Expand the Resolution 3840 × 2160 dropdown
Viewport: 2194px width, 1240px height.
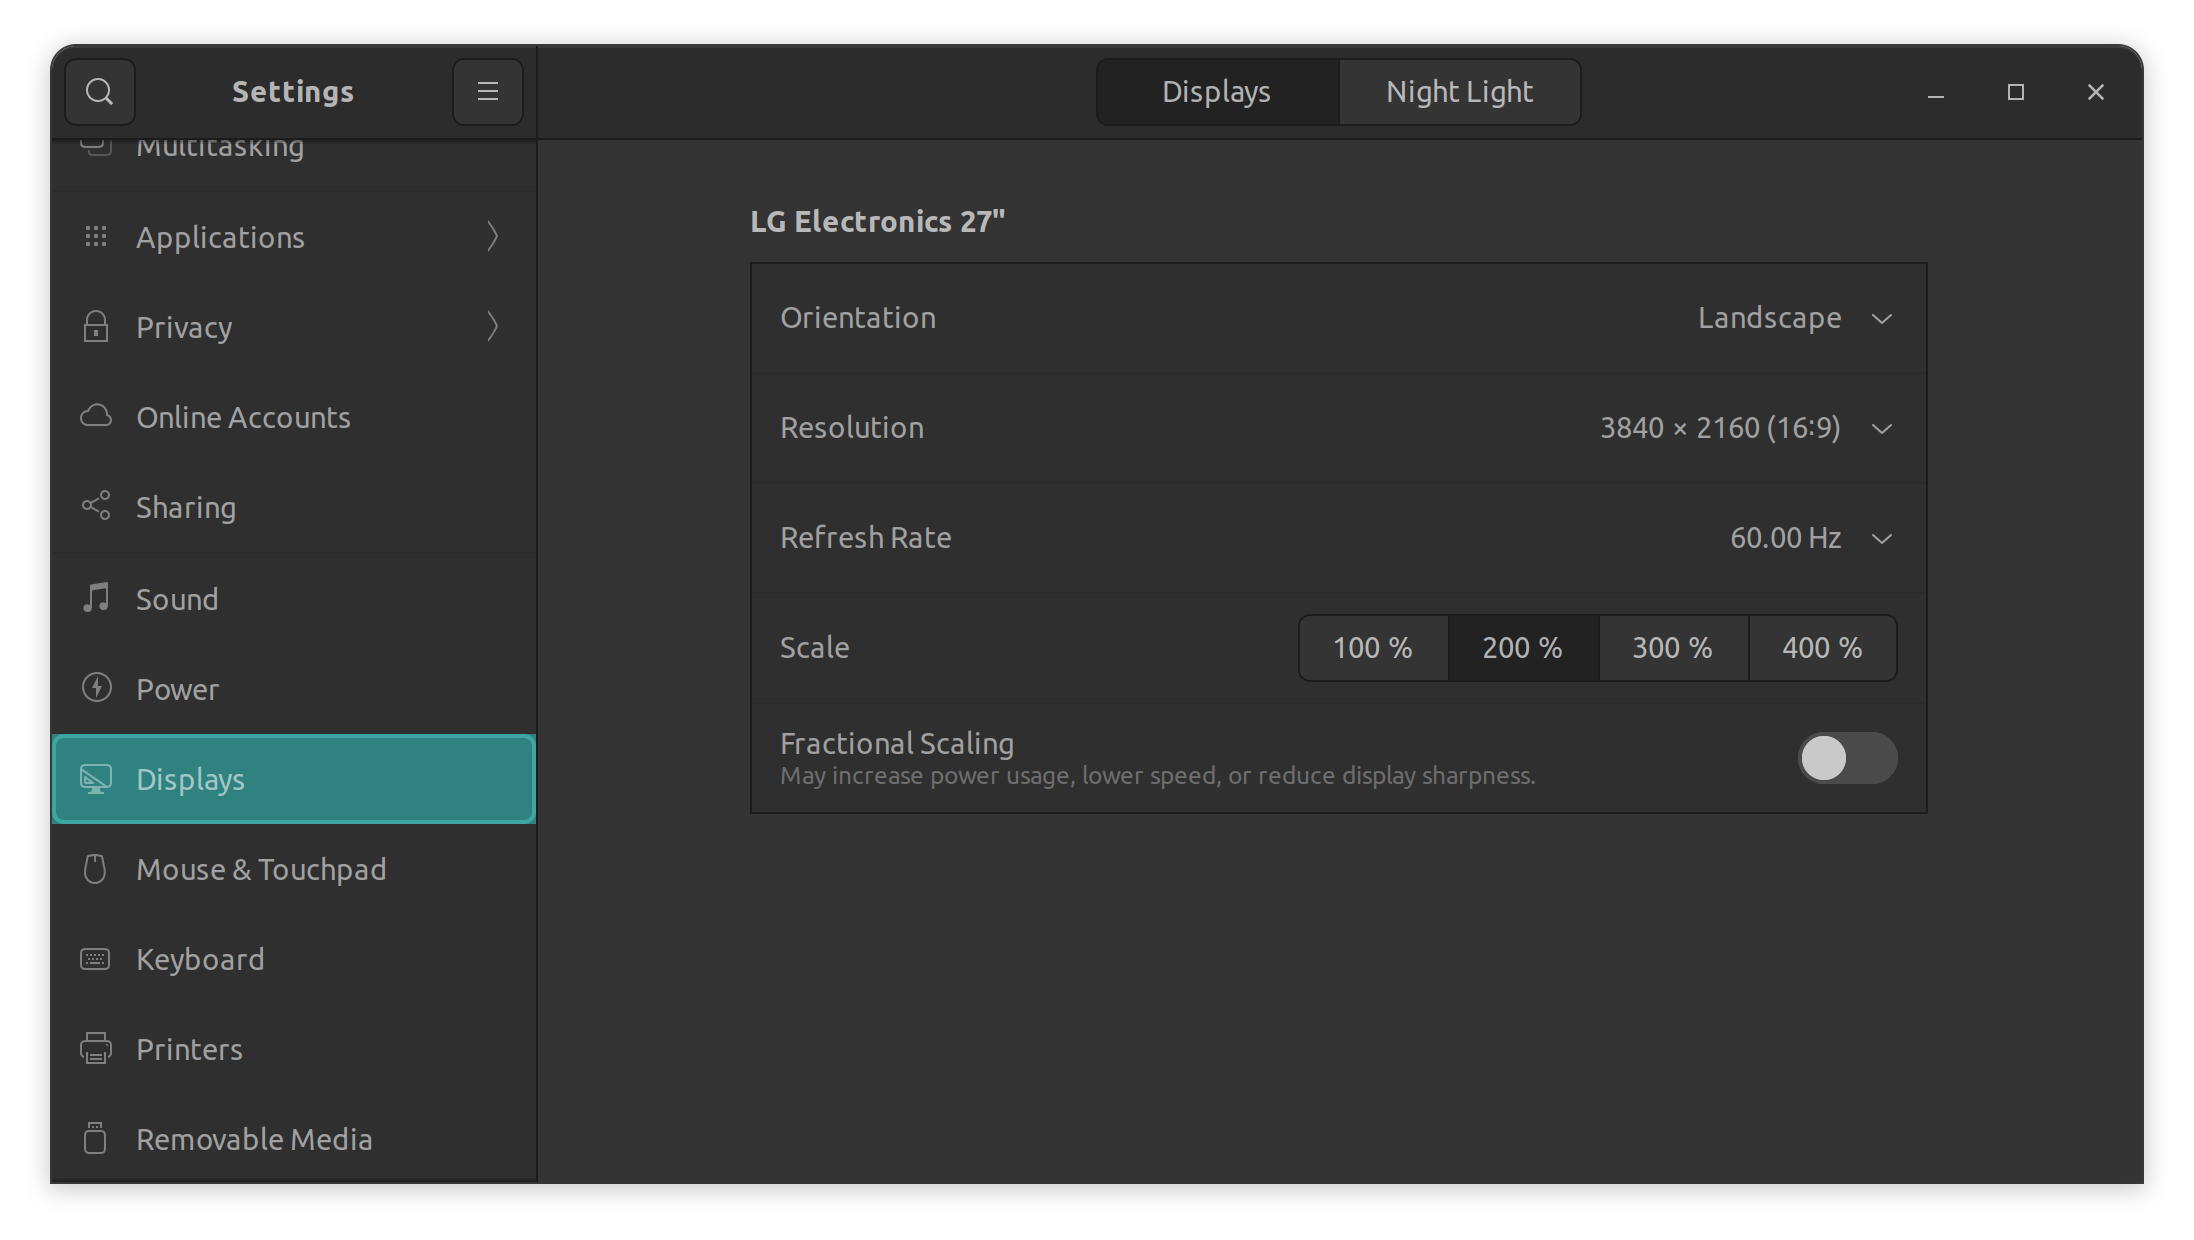tap(1744, 428)
